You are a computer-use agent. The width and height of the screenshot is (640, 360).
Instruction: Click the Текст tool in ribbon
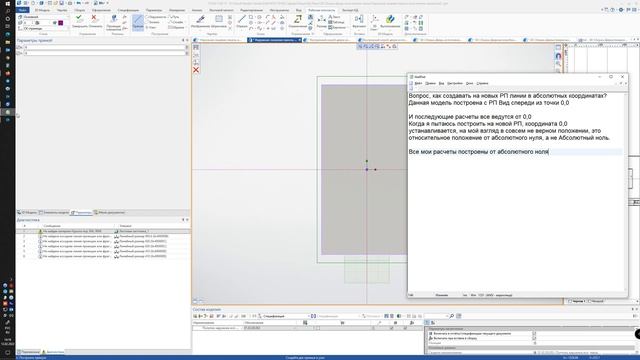(x=335, y=17)
